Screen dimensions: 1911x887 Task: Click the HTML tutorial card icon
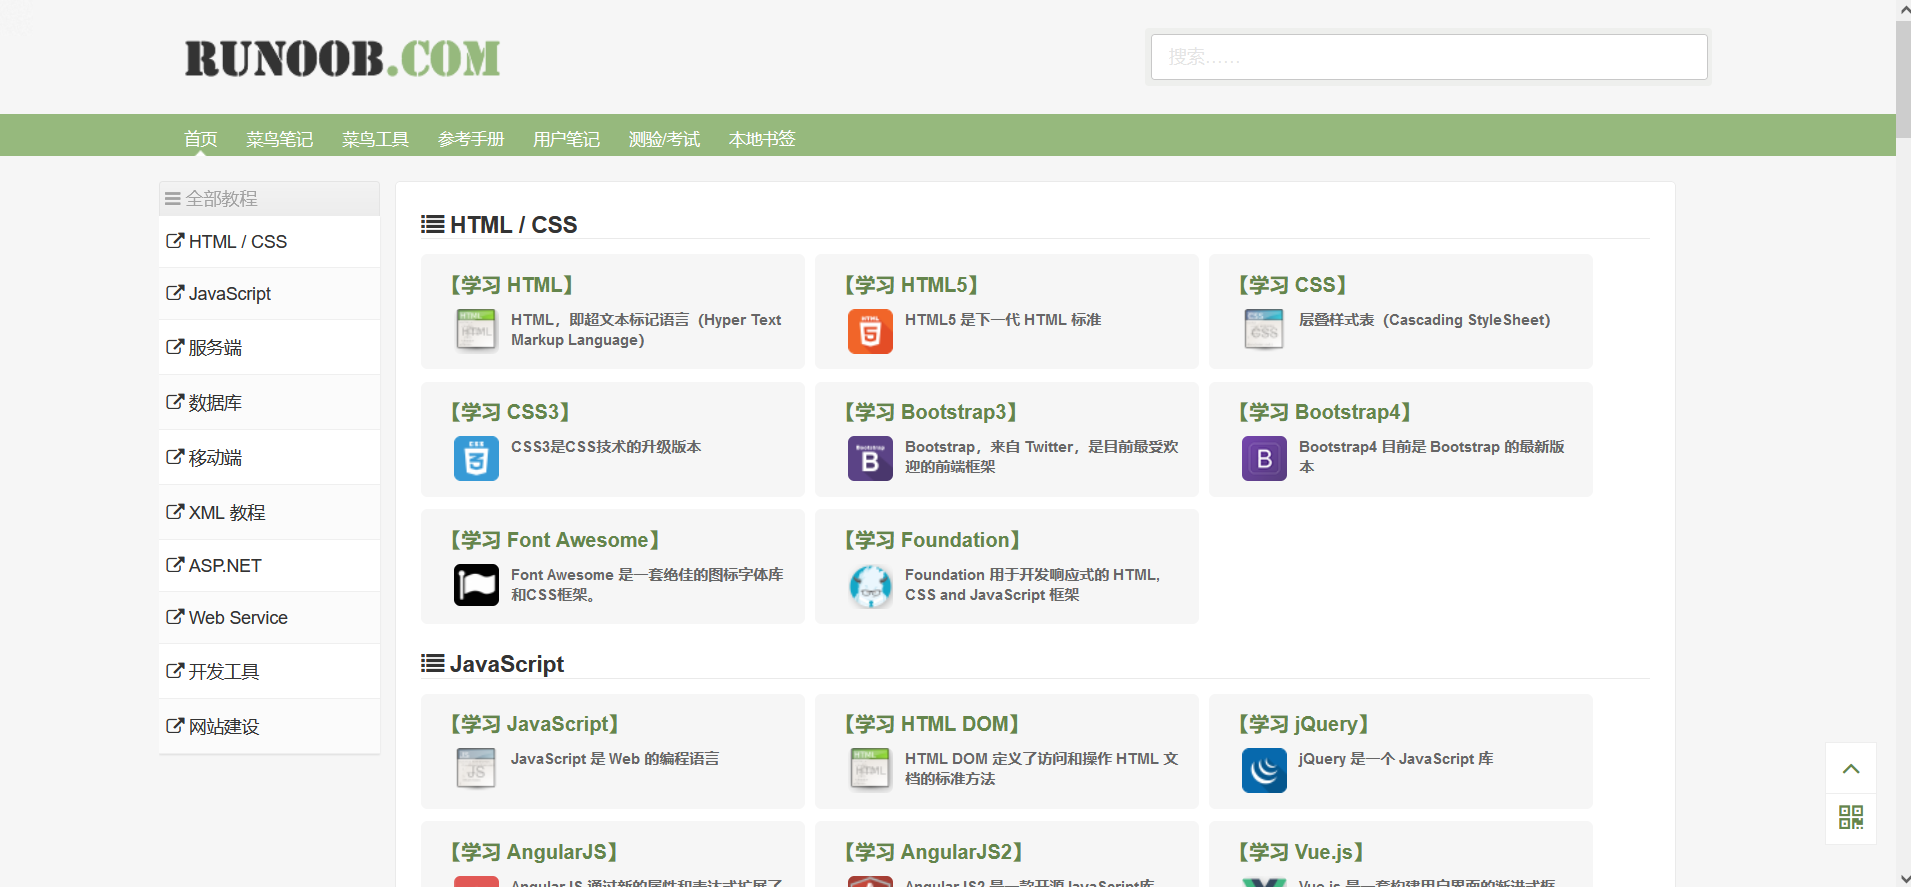click(476, 331)
